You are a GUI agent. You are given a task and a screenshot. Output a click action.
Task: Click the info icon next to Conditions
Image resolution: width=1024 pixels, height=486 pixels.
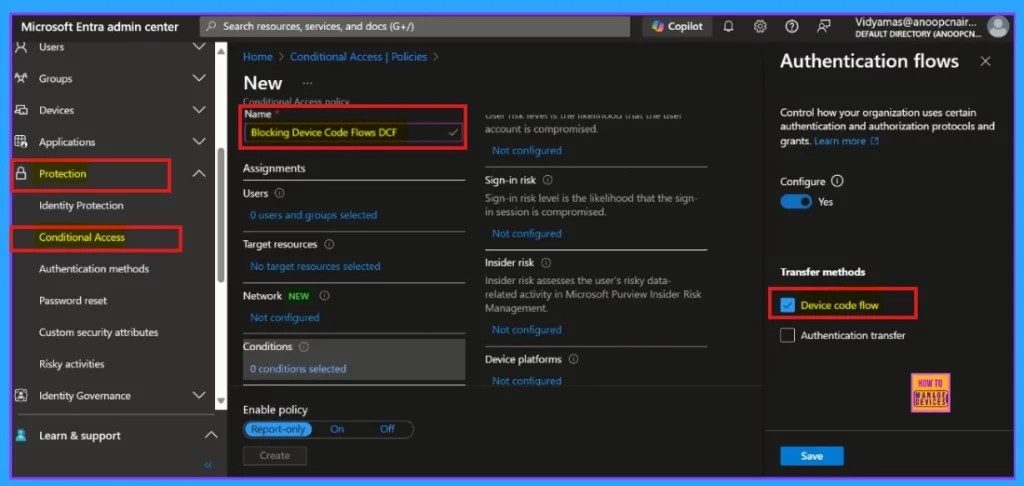coord(303,347)
